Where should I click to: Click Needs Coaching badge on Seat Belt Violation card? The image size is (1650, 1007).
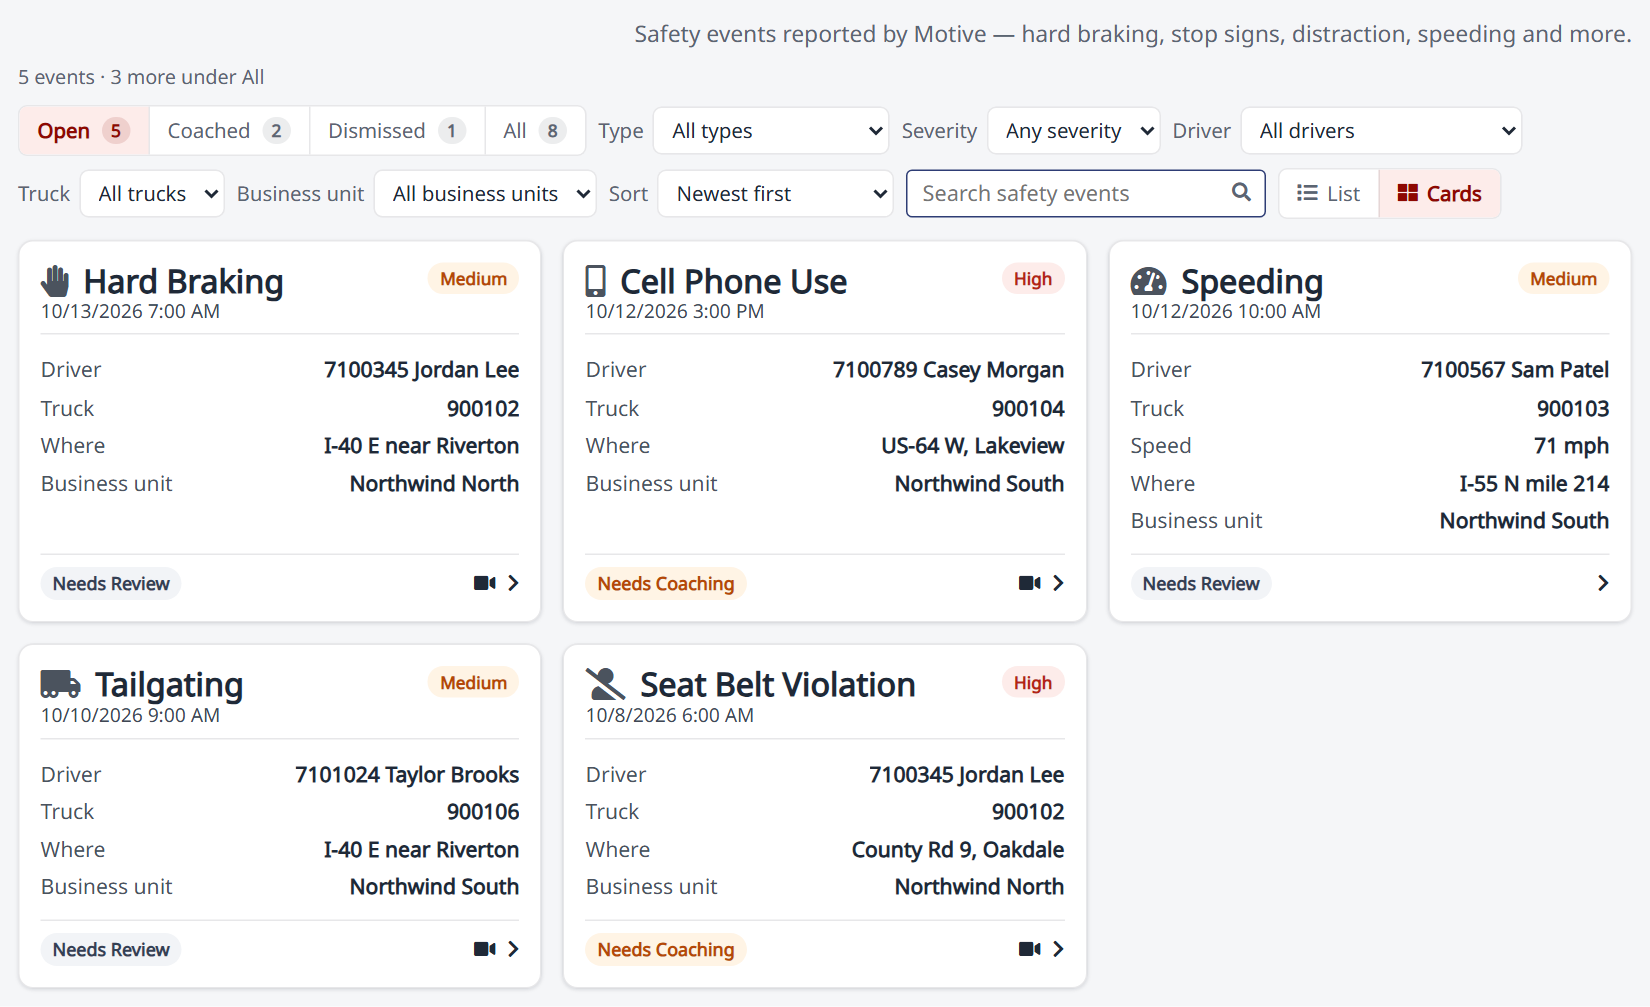click(x=666, y=950)
